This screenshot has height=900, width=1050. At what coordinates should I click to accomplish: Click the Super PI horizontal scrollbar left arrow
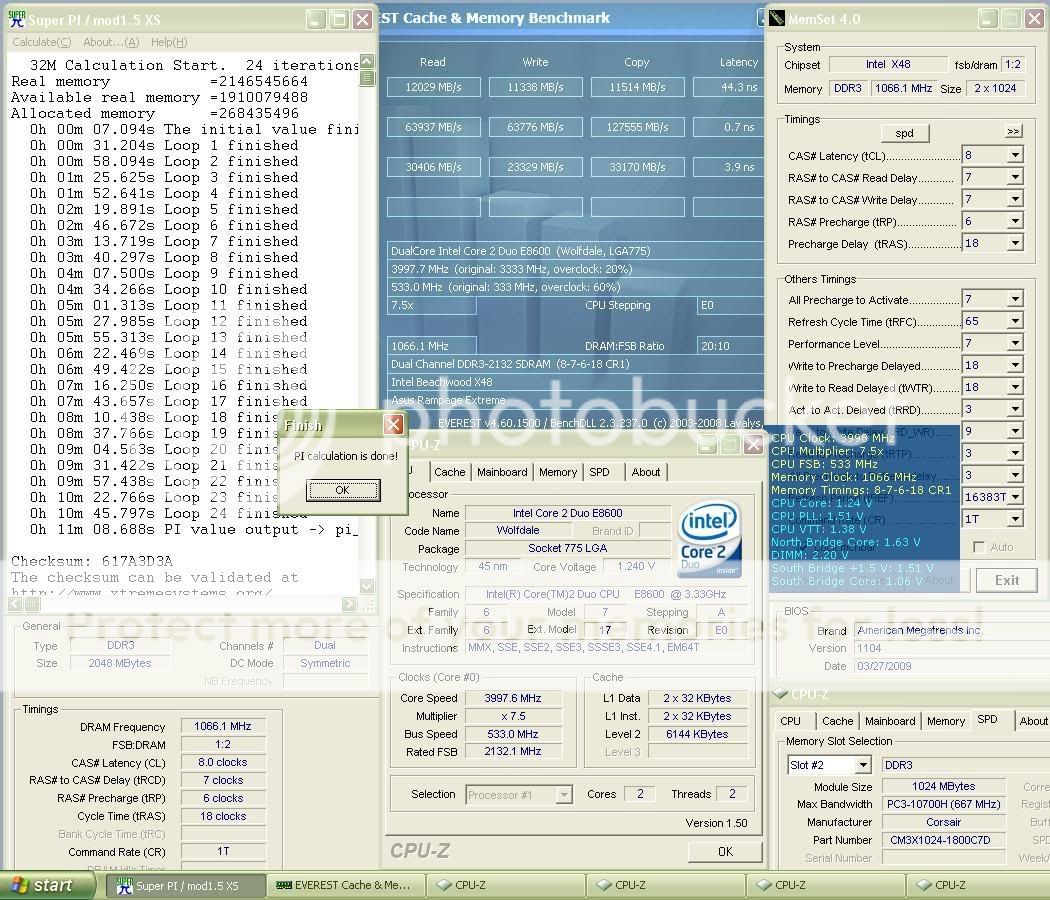tap(15, 604)
